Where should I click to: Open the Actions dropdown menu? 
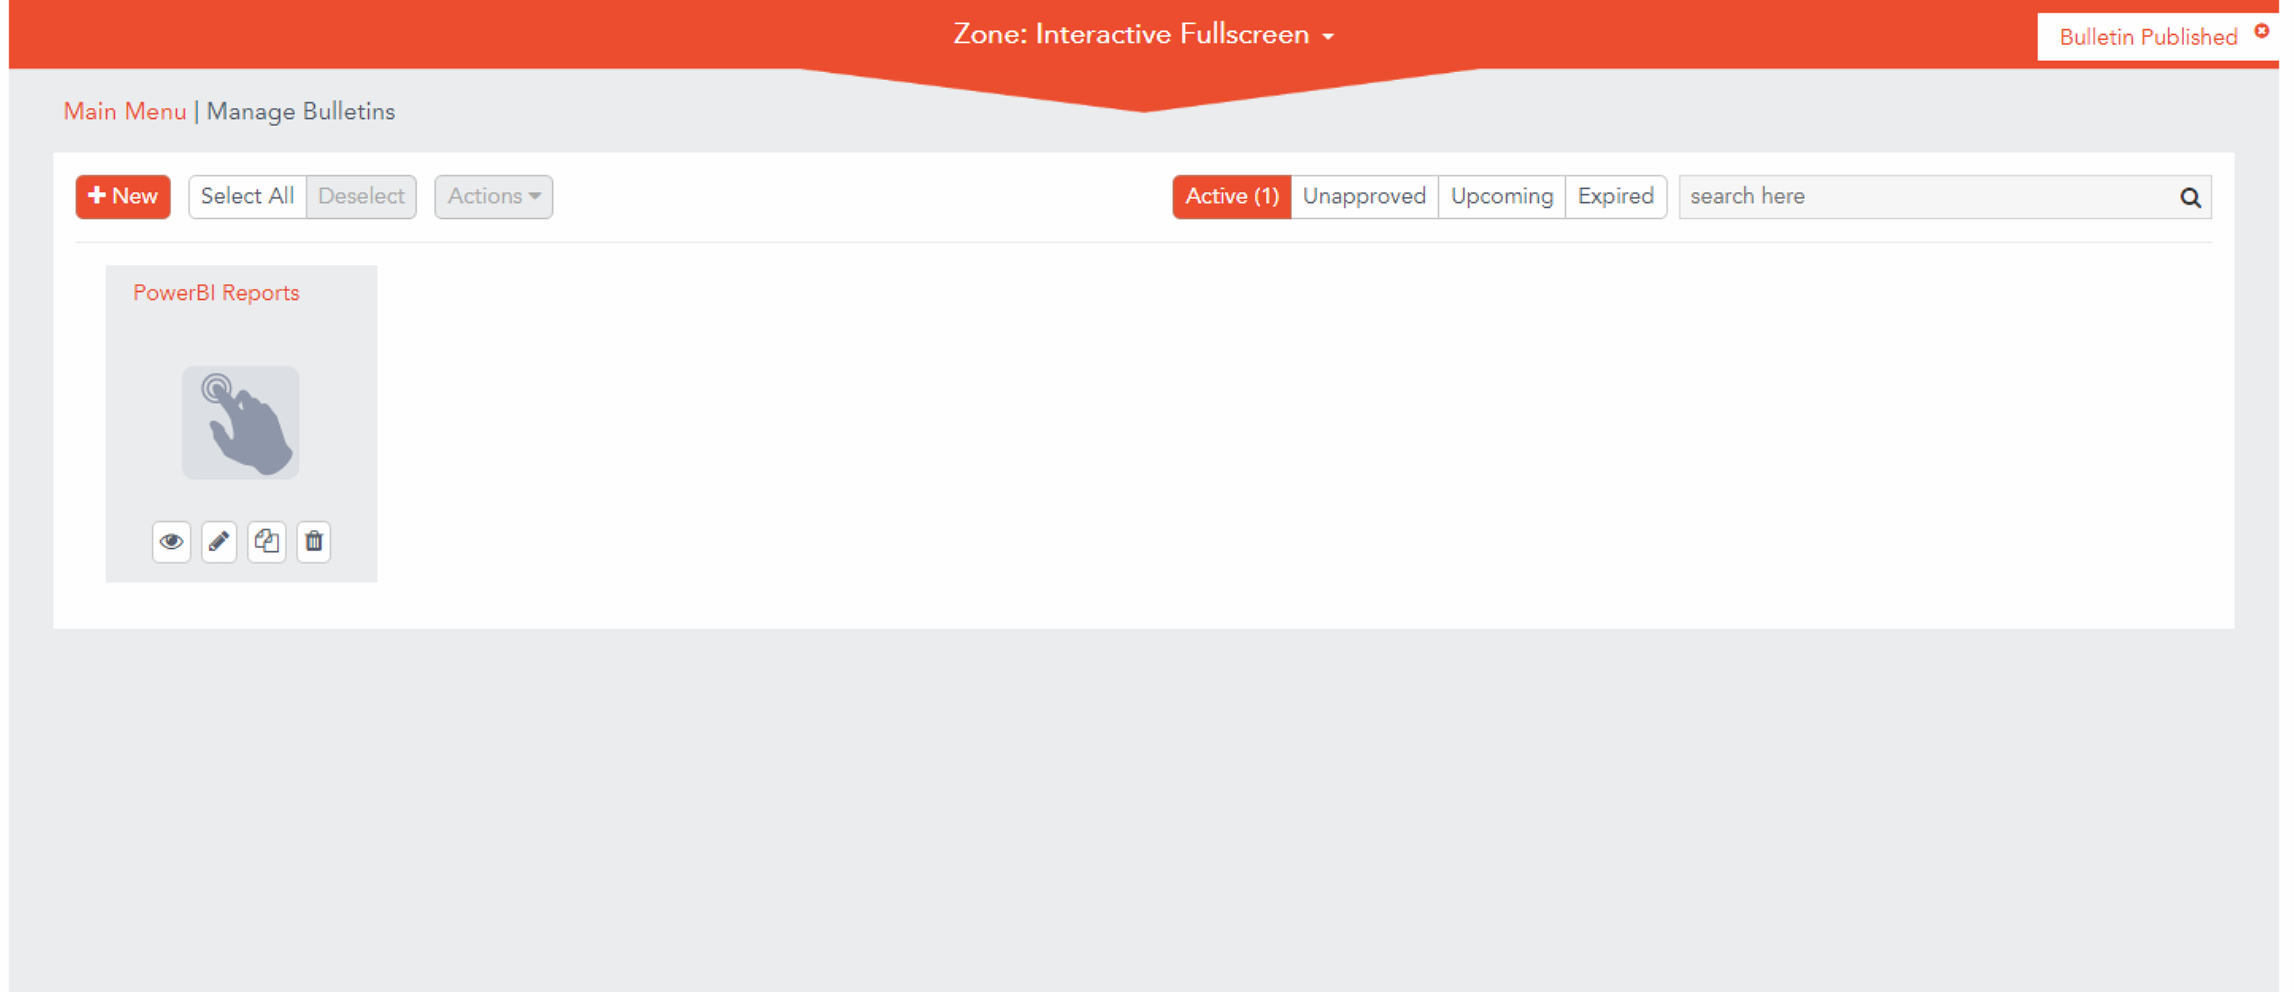(x=494, y=197)
